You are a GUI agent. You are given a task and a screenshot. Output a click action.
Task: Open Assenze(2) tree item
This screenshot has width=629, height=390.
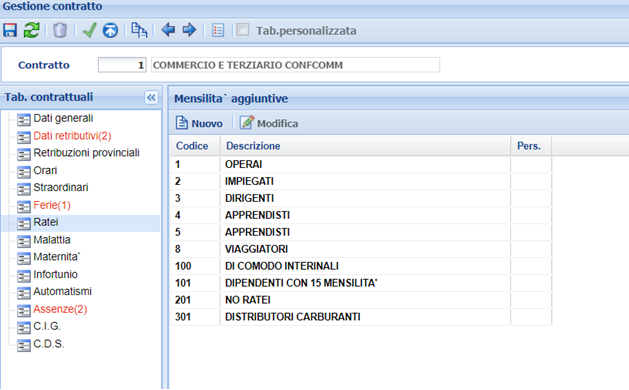click(x=60, y=309)
